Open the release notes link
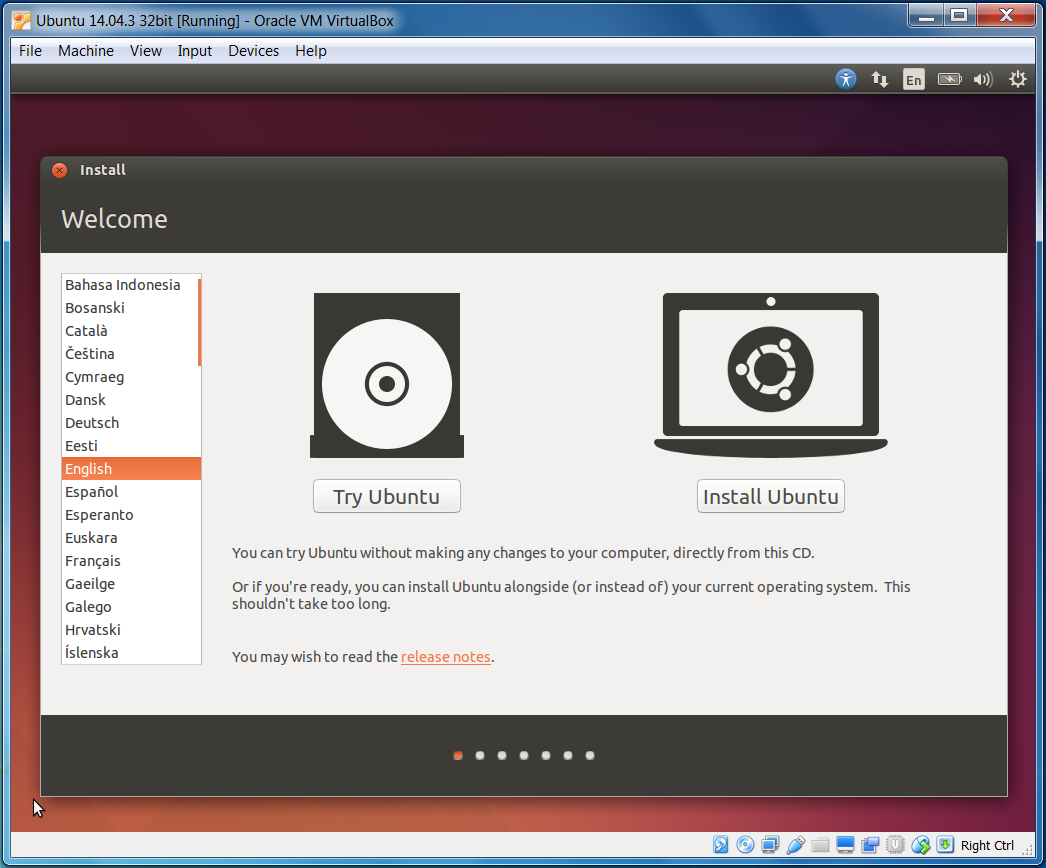1046x868 pixels. click(x=445, y=657)
